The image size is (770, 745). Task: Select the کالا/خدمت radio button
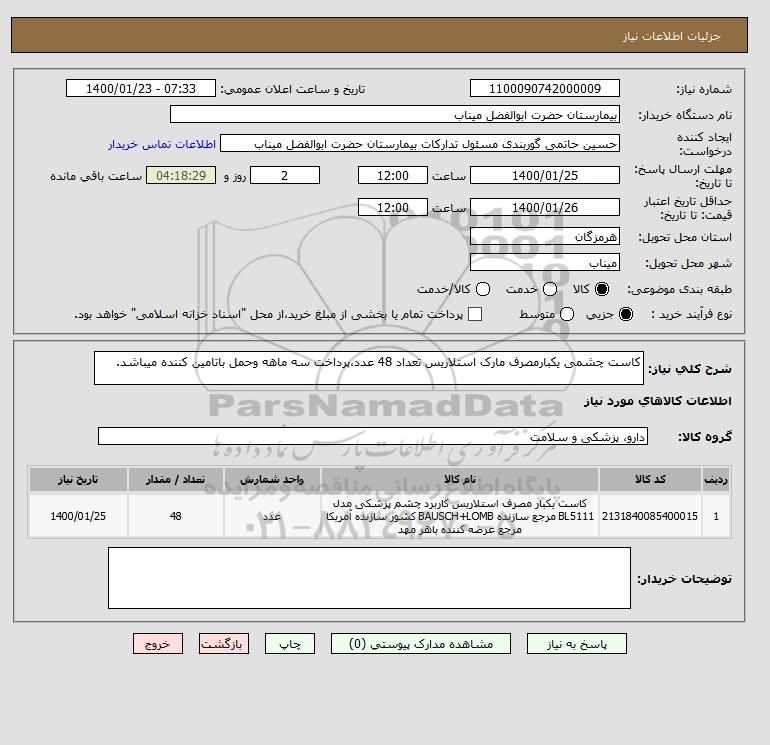pyautogui.click(x=483, y=289)
